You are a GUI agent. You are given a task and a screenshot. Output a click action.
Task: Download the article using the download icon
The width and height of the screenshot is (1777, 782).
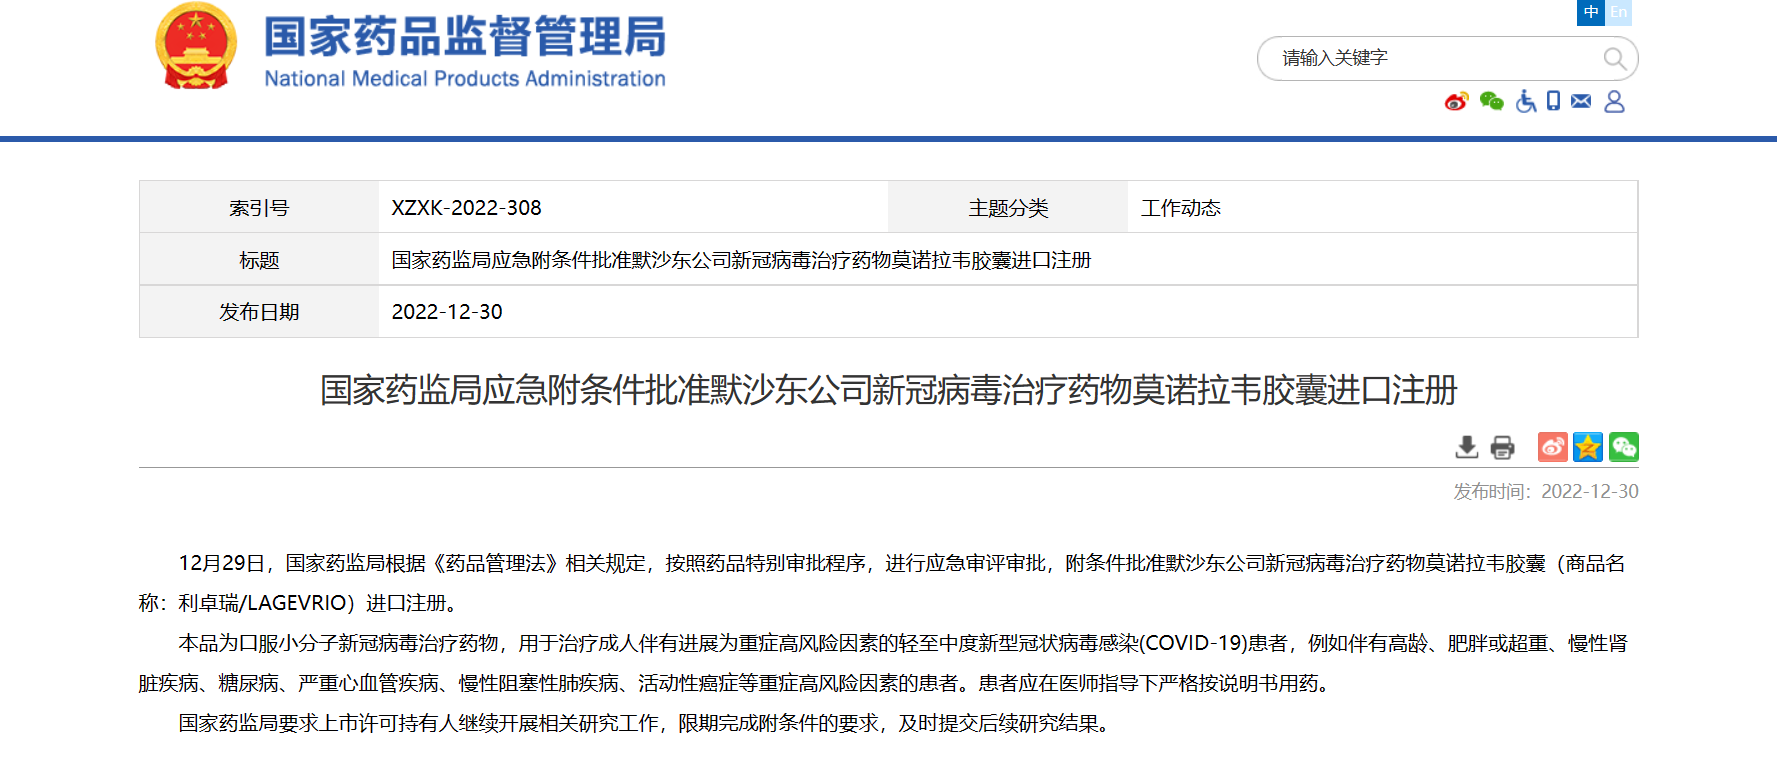pos(1466,447)
